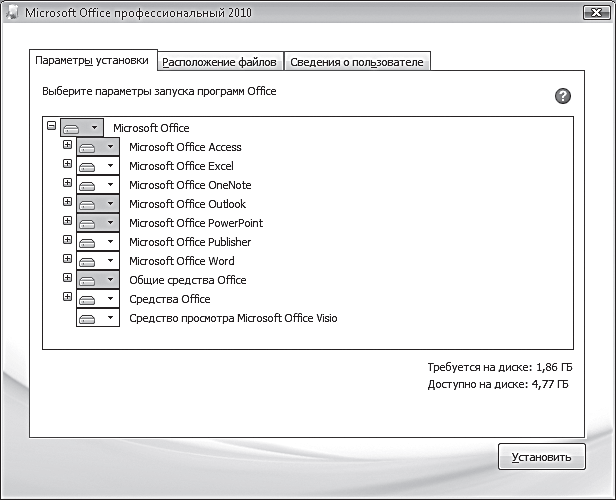
Task: Click the help question mark icon
Action: tap(563, 96)
